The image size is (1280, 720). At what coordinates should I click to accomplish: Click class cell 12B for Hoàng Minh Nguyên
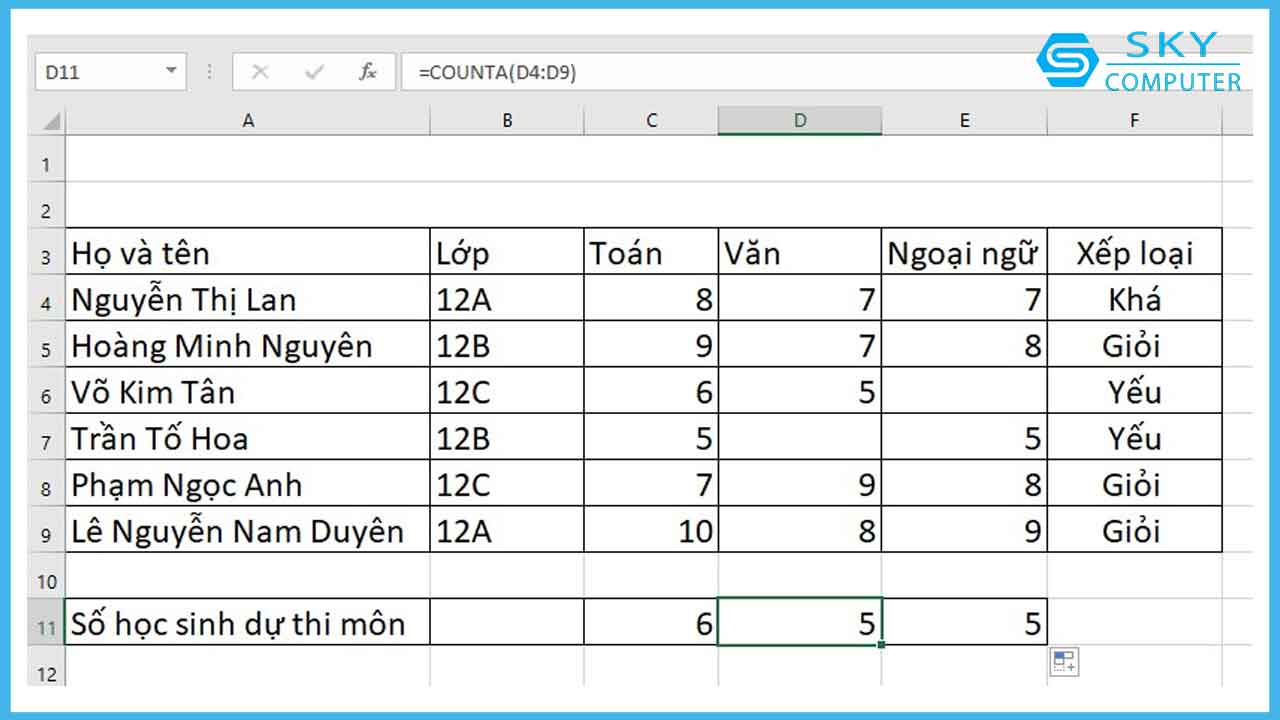507,344
